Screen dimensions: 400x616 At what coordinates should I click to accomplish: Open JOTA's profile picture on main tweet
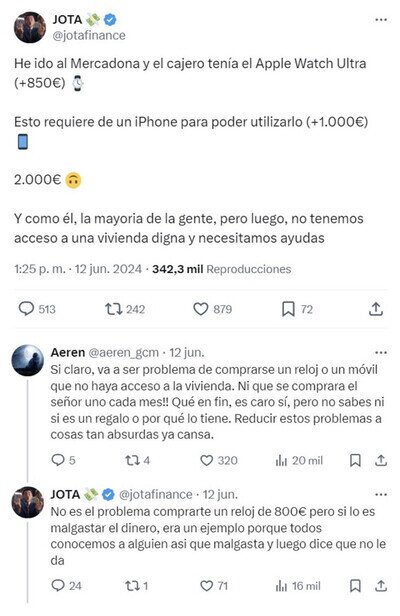[x=30, y=27]
